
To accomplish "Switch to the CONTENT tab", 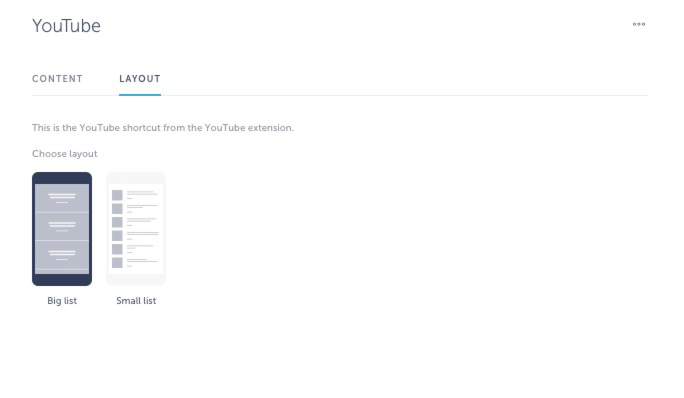I will (57, 79).
